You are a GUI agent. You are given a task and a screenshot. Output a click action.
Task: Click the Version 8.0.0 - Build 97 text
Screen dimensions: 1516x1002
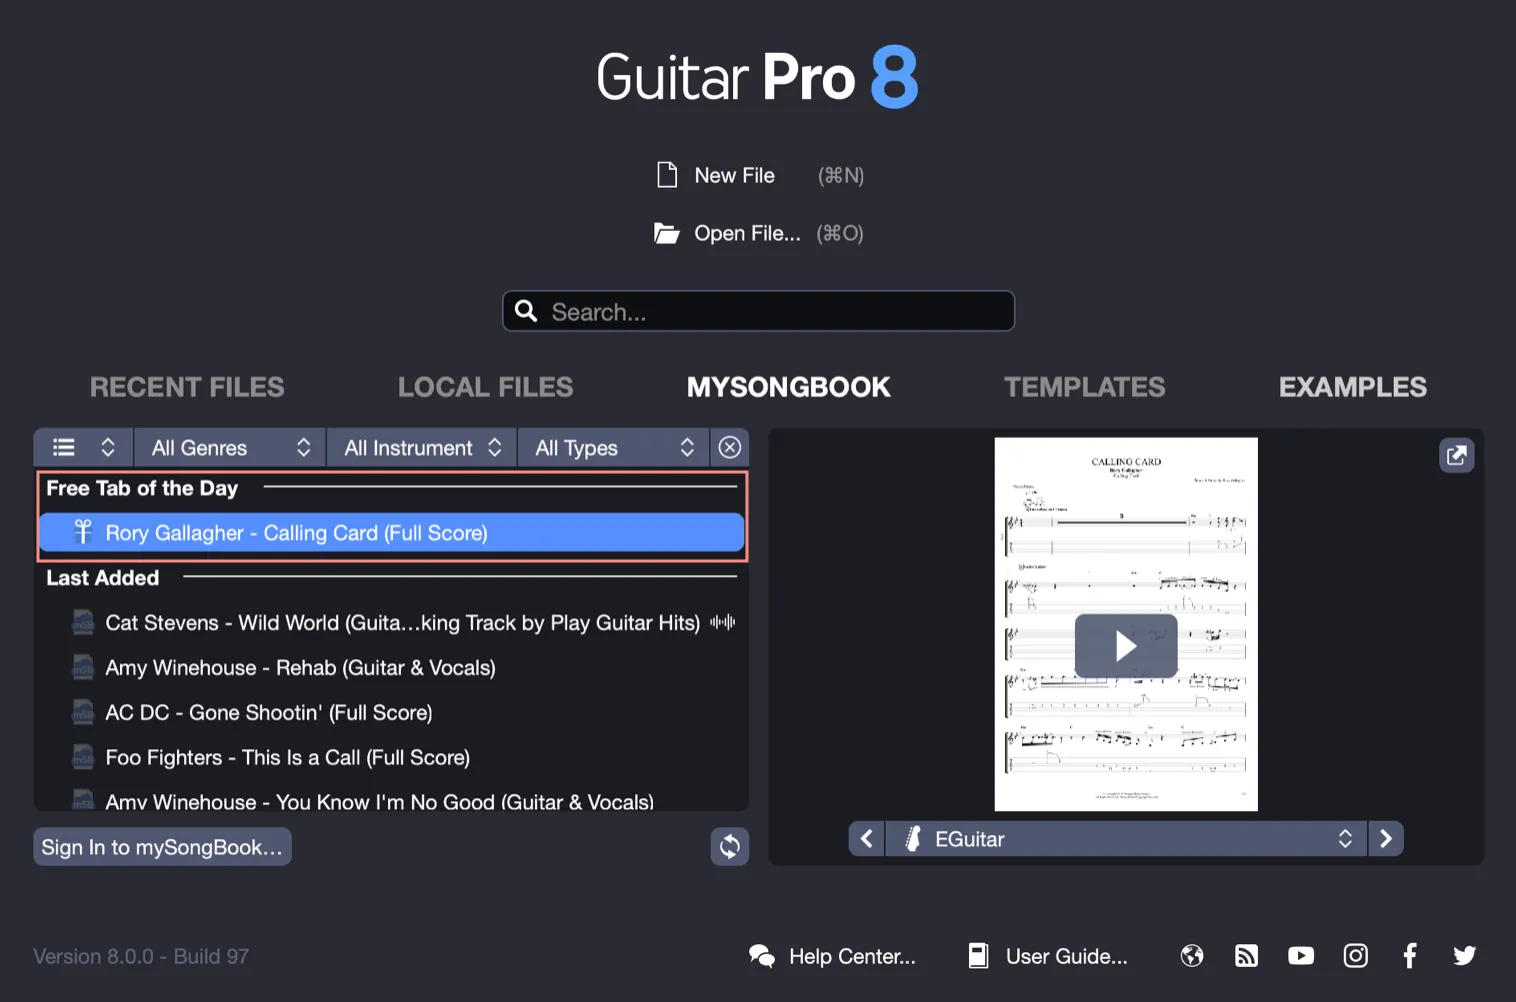tap(141, 956)
